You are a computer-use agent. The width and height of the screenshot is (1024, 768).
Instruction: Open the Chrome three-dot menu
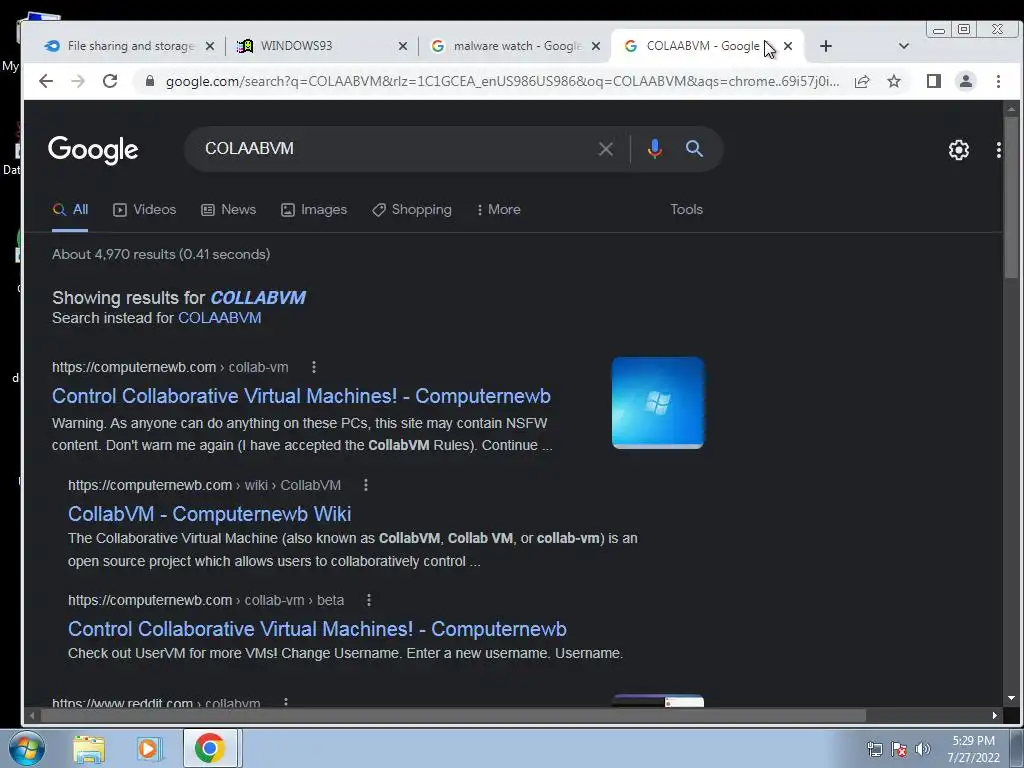(998, 81)
